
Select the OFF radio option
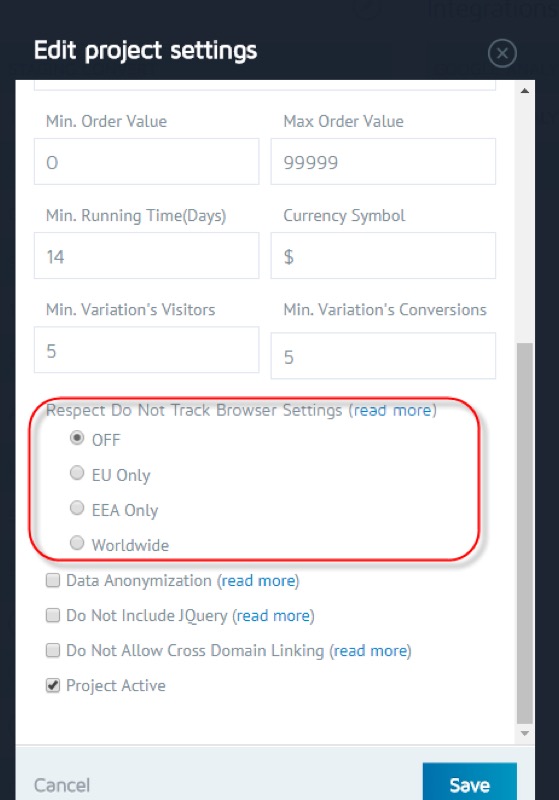tap(77, 438)
